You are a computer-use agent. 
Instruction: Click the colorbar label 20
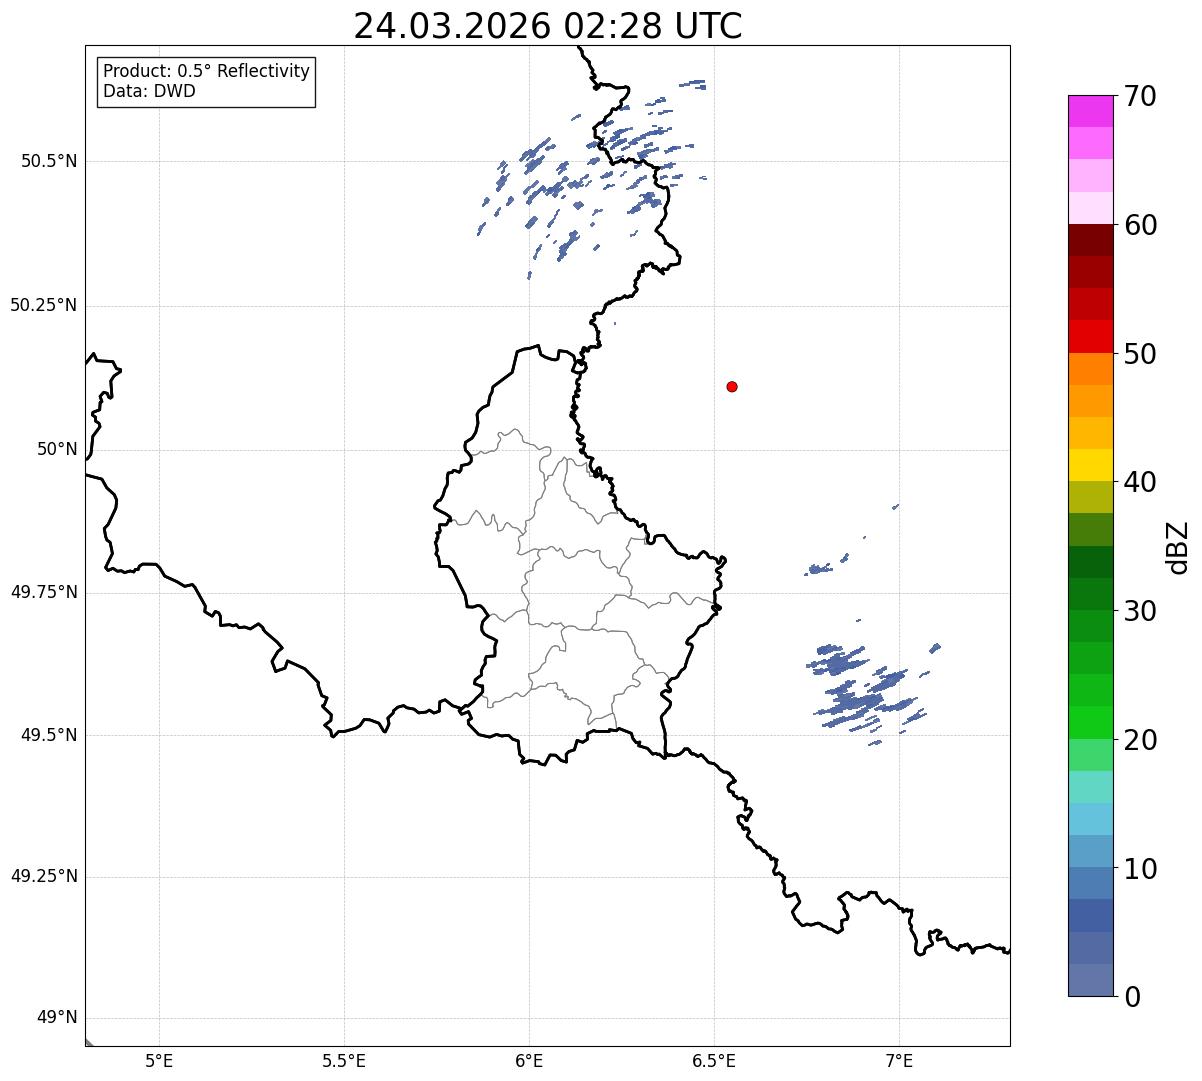[1141, 740]
